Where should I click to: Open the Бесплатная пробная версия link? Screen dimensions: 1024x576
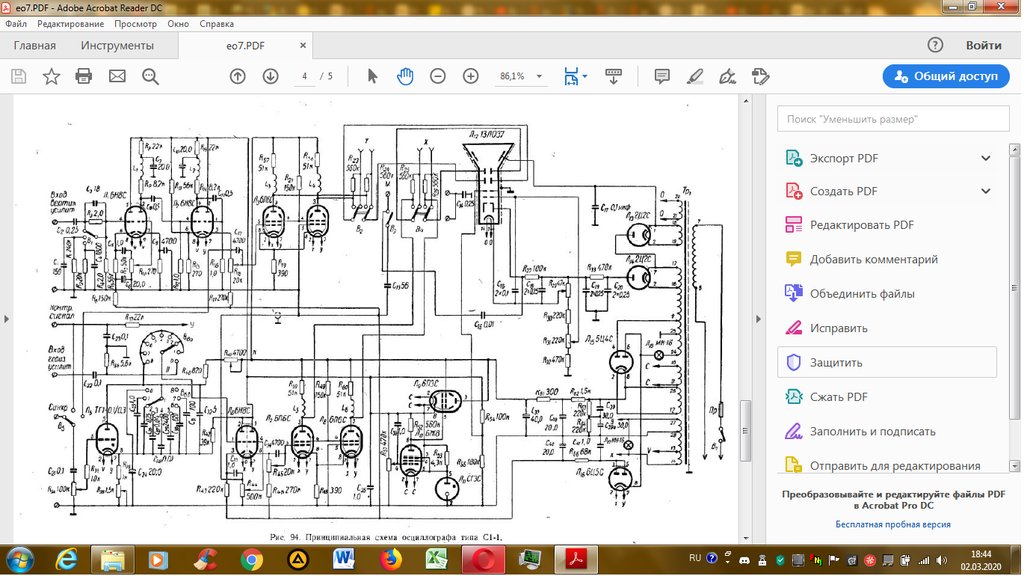pyautogui.click(x=893, y=524)
